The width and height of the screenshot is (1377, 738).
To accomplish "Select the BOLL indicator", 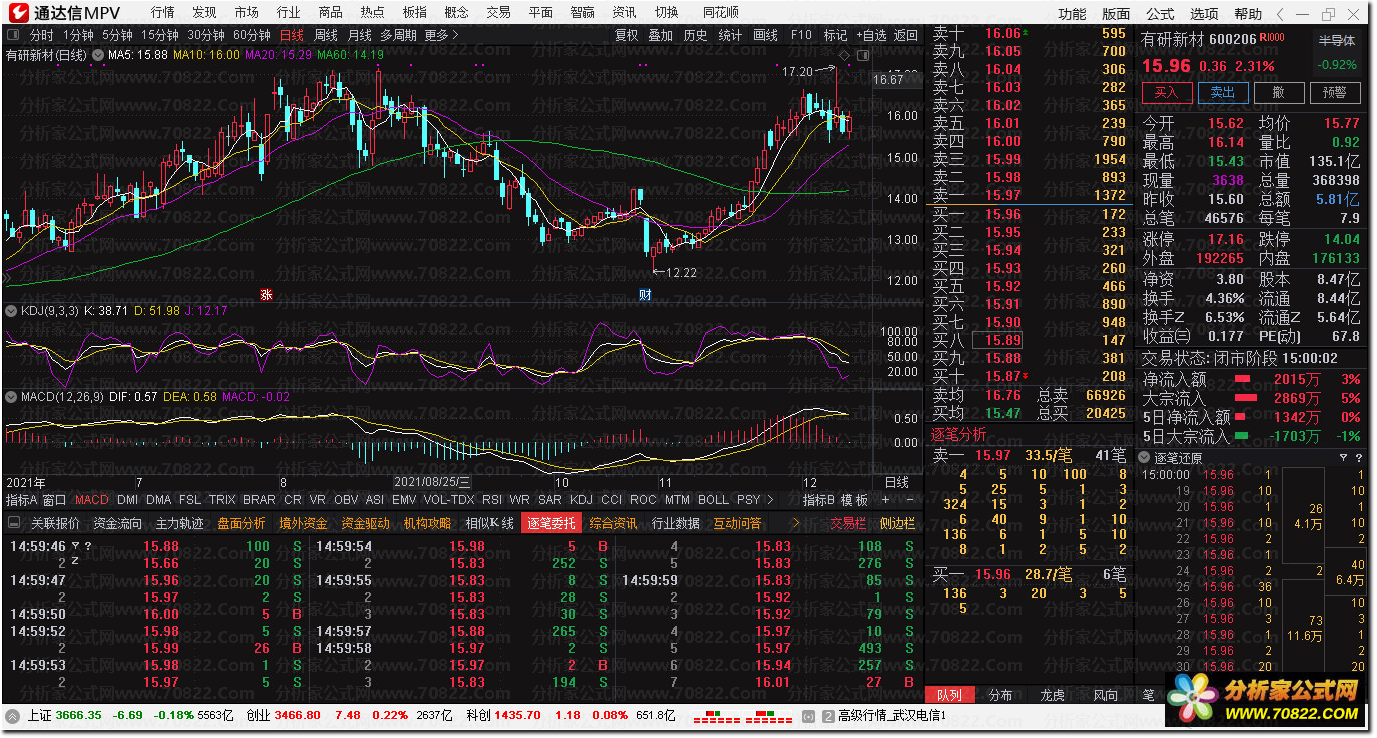I will click(713, 500).
